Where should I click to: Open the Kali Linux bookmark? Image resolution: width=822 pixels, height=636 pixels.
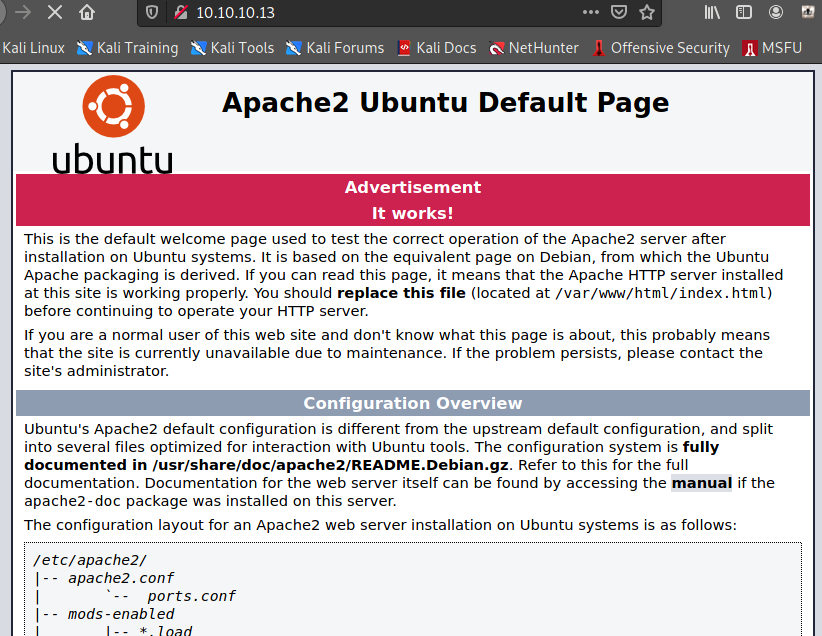point(33,48)
